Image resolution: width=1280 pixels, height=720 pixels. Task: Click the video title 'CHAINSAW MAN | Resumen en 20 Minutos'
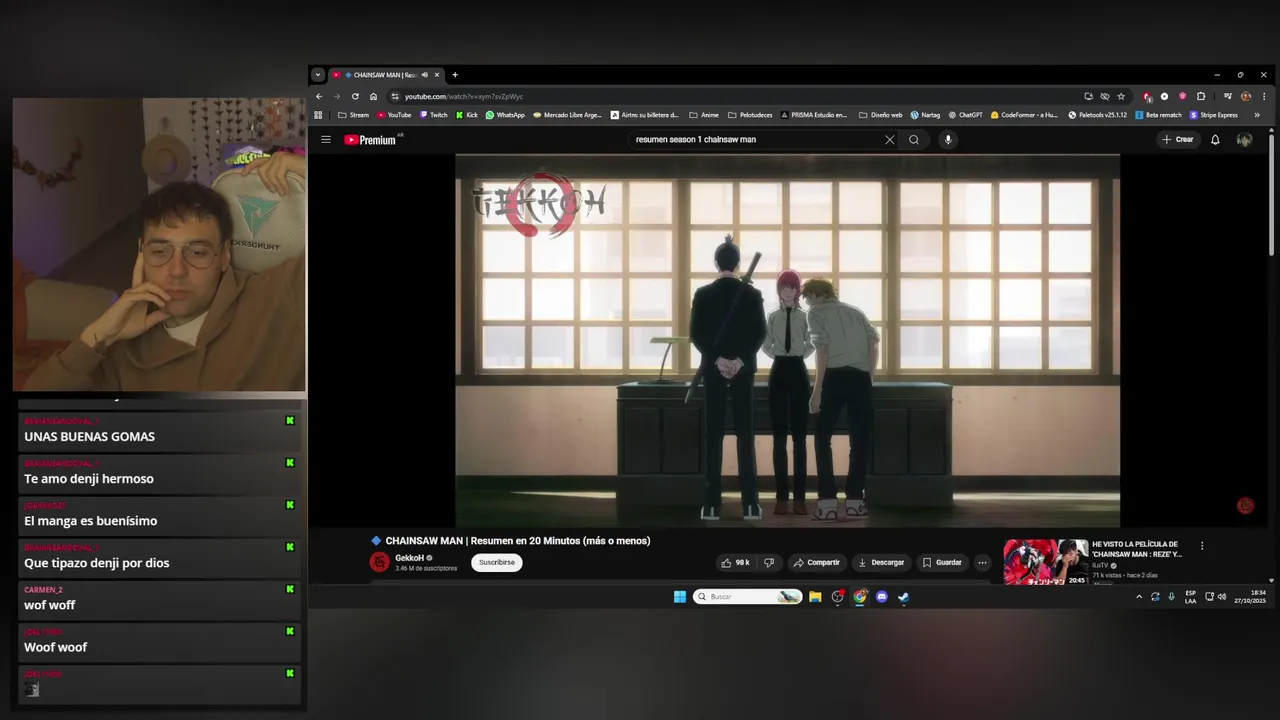[x=517, y=541]
